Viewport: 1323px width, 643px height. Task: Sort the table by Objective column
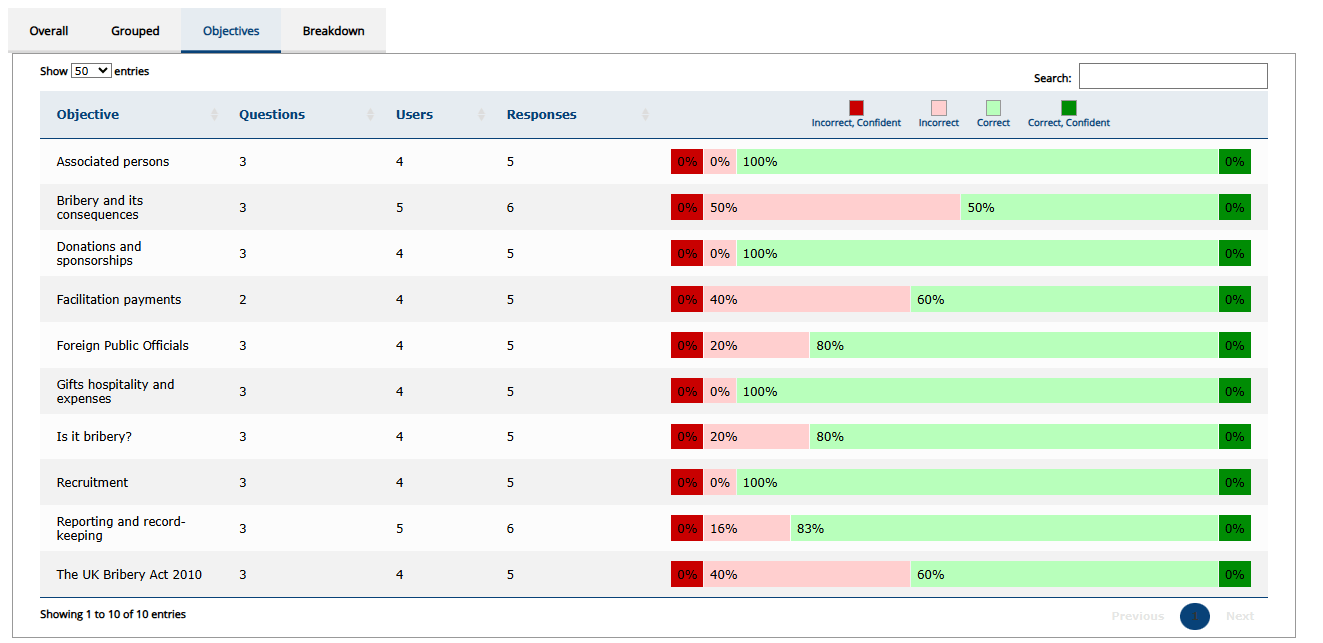pos(88,114)
